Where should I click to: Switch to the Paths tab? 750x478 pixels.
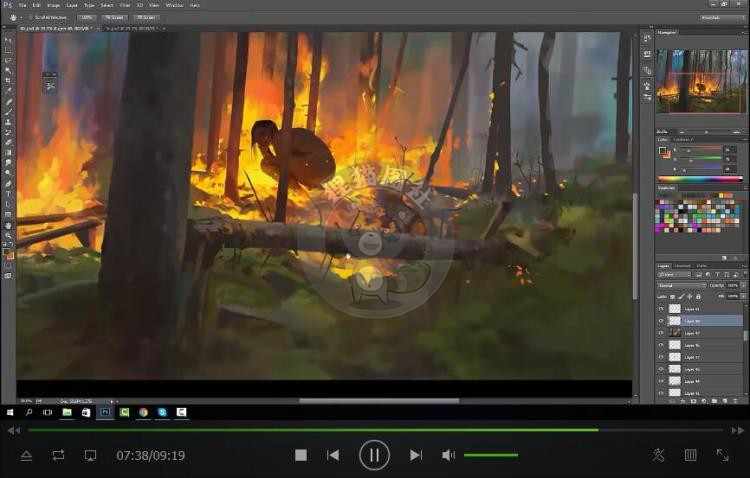(702, 266)
